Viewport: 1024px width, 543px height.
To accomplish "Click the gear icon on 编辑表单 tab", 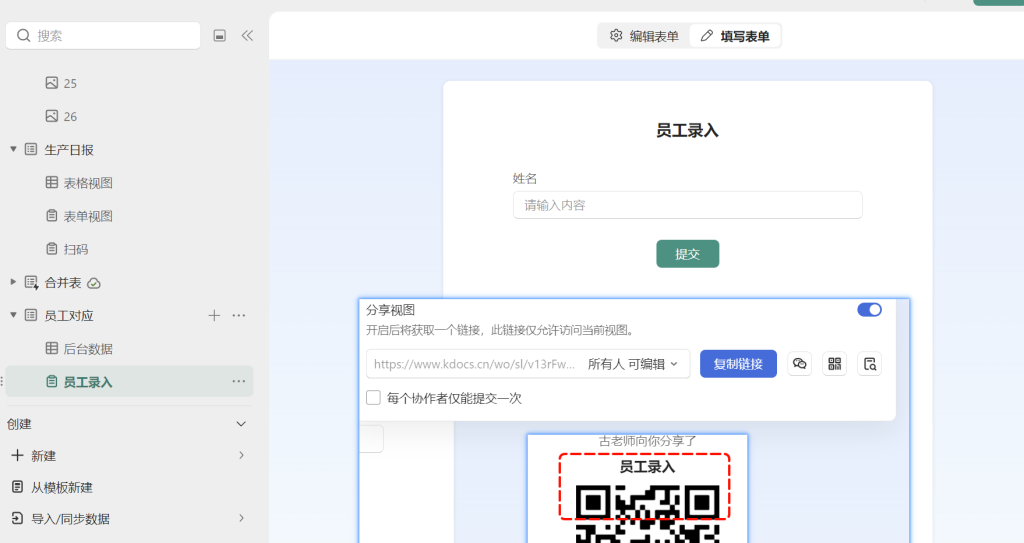I will tap(616, 35).
